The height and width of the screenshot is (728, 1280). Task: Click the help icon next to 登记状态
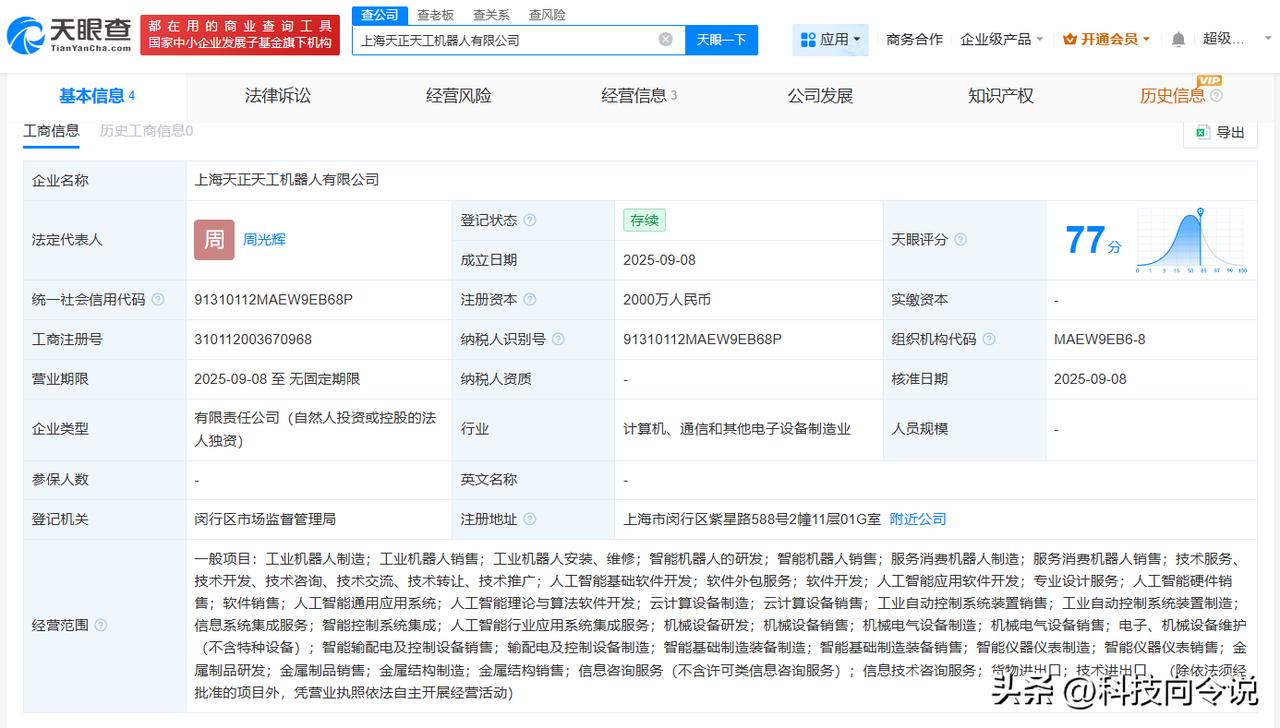click(x=530, y=220)
